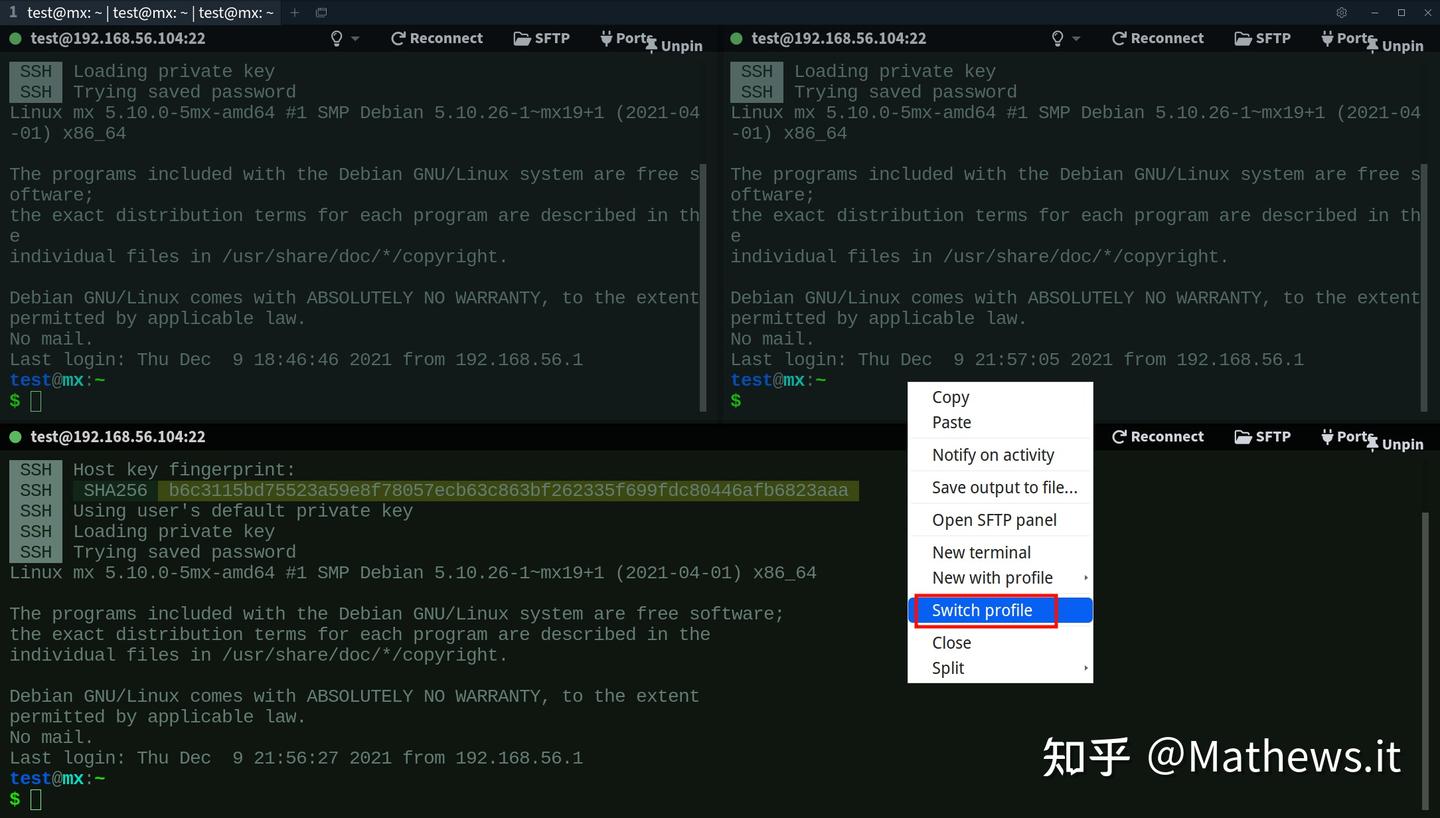The height and width of the screenshot is (818, 1440).
Task: Expand the New with profile submenu
Action: [x=992, y=577]
